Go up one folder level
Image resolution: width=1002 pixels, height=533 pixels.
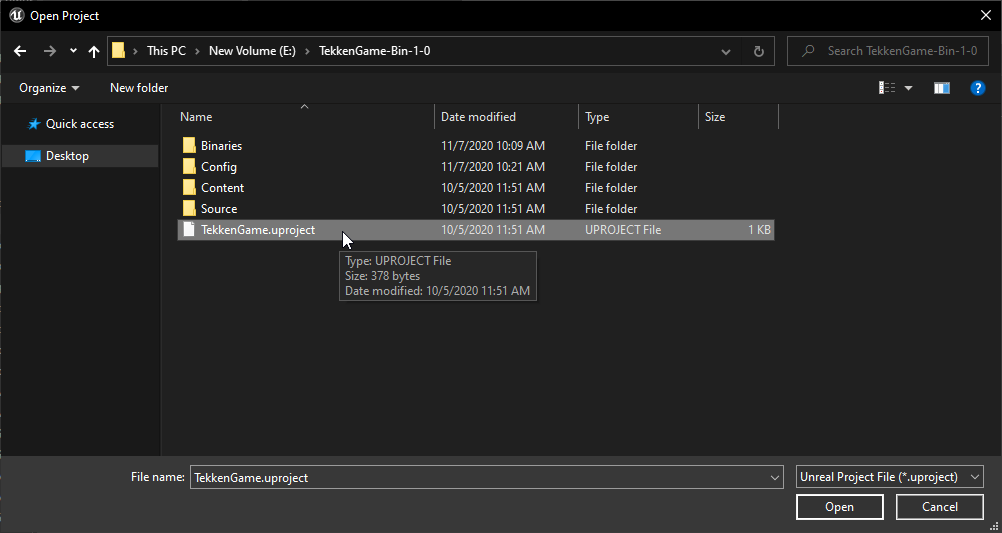click(x=94, y=51)
